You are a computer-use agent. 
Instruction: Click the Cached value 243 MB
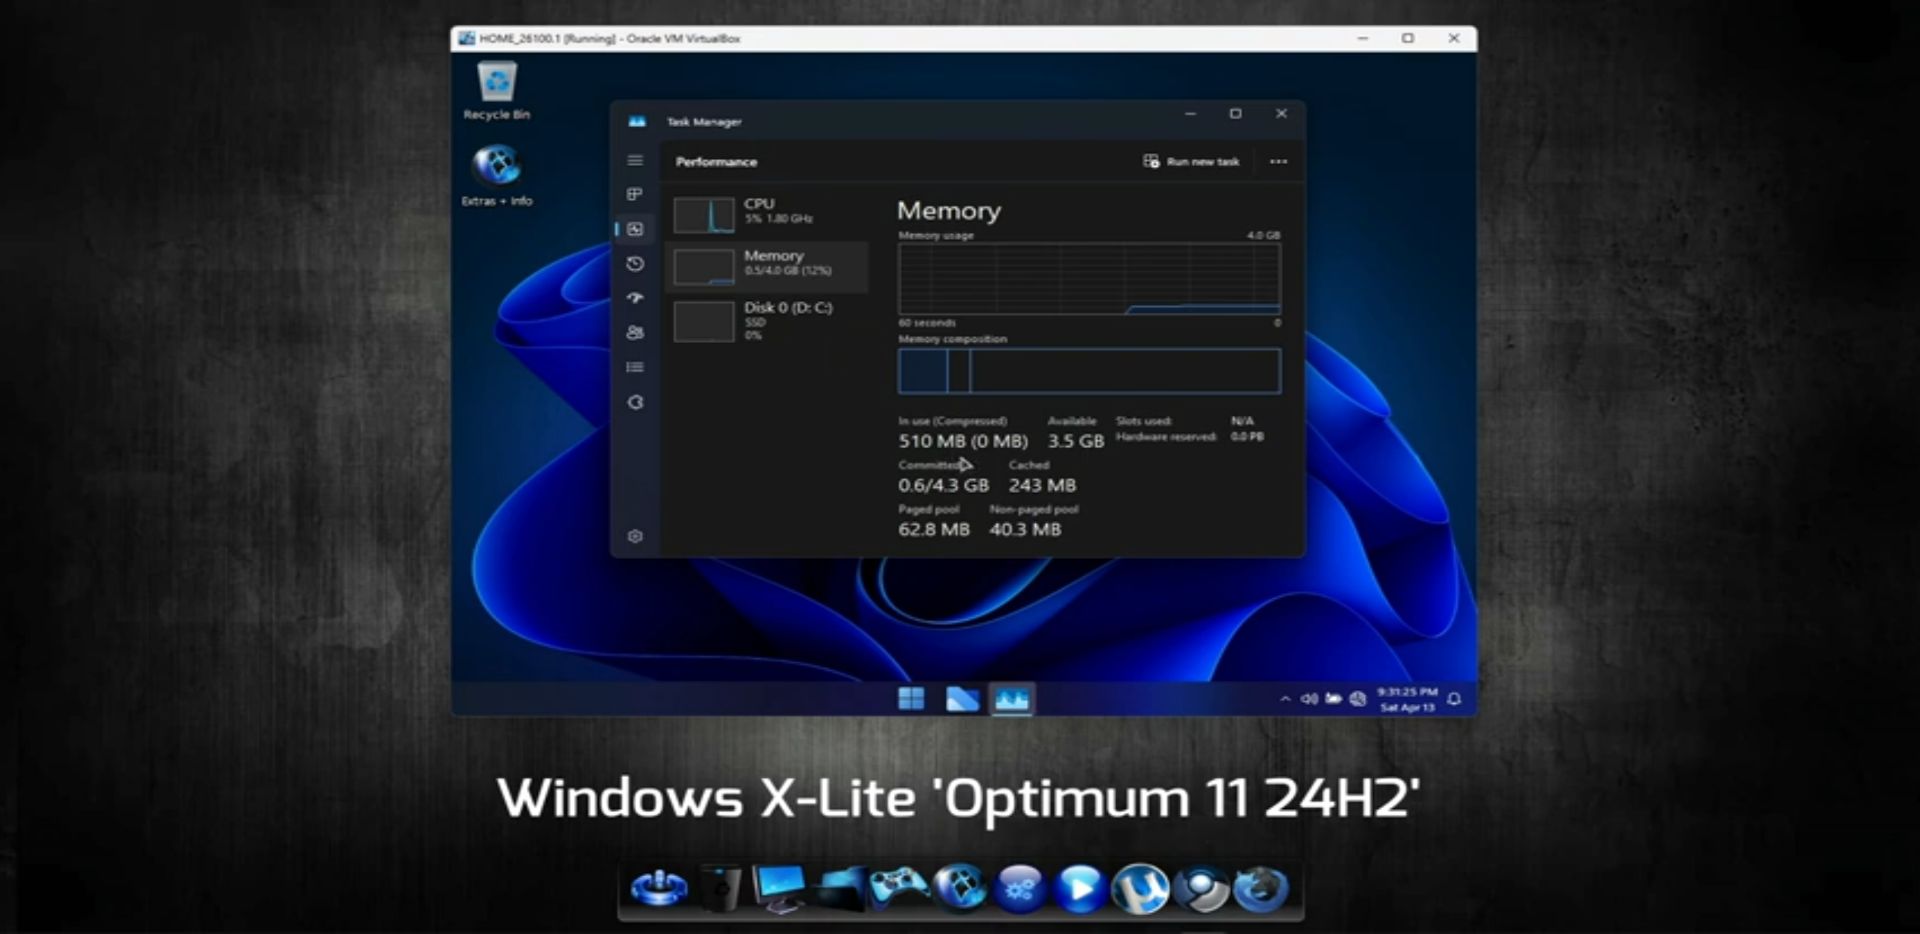(x=1042, y=485)
